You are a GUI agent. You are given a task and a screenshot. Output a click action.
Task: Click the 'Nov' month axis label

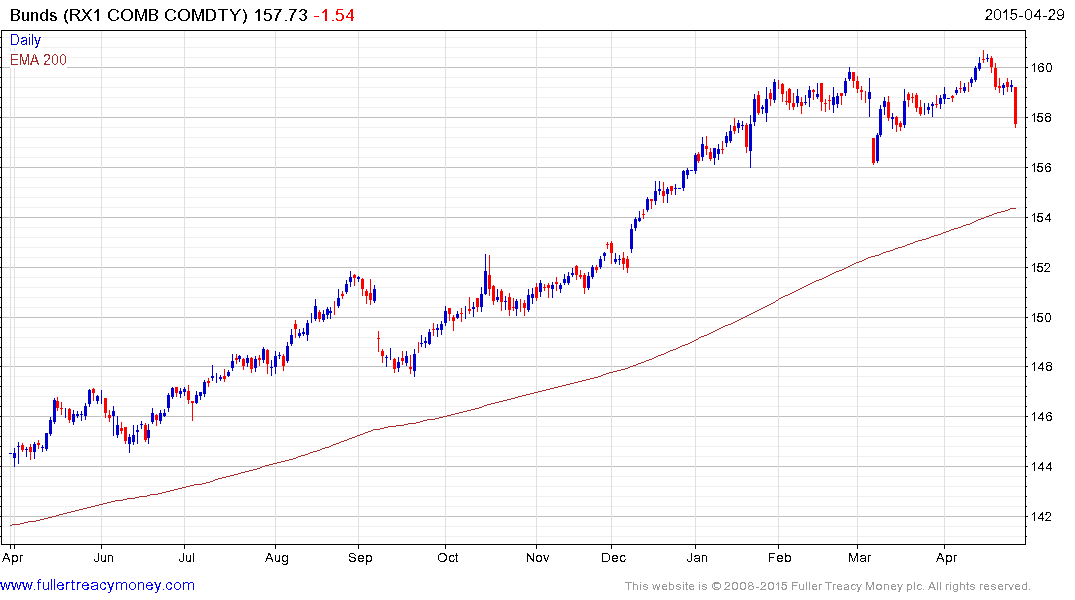[538, 557]
